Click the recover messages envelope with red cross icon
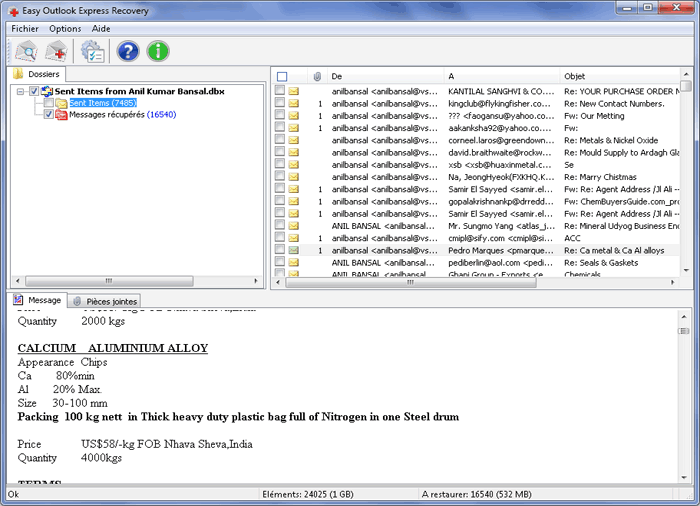Image resolution: width=700 pixels, height=506 pixels. [x=57, y=51]
